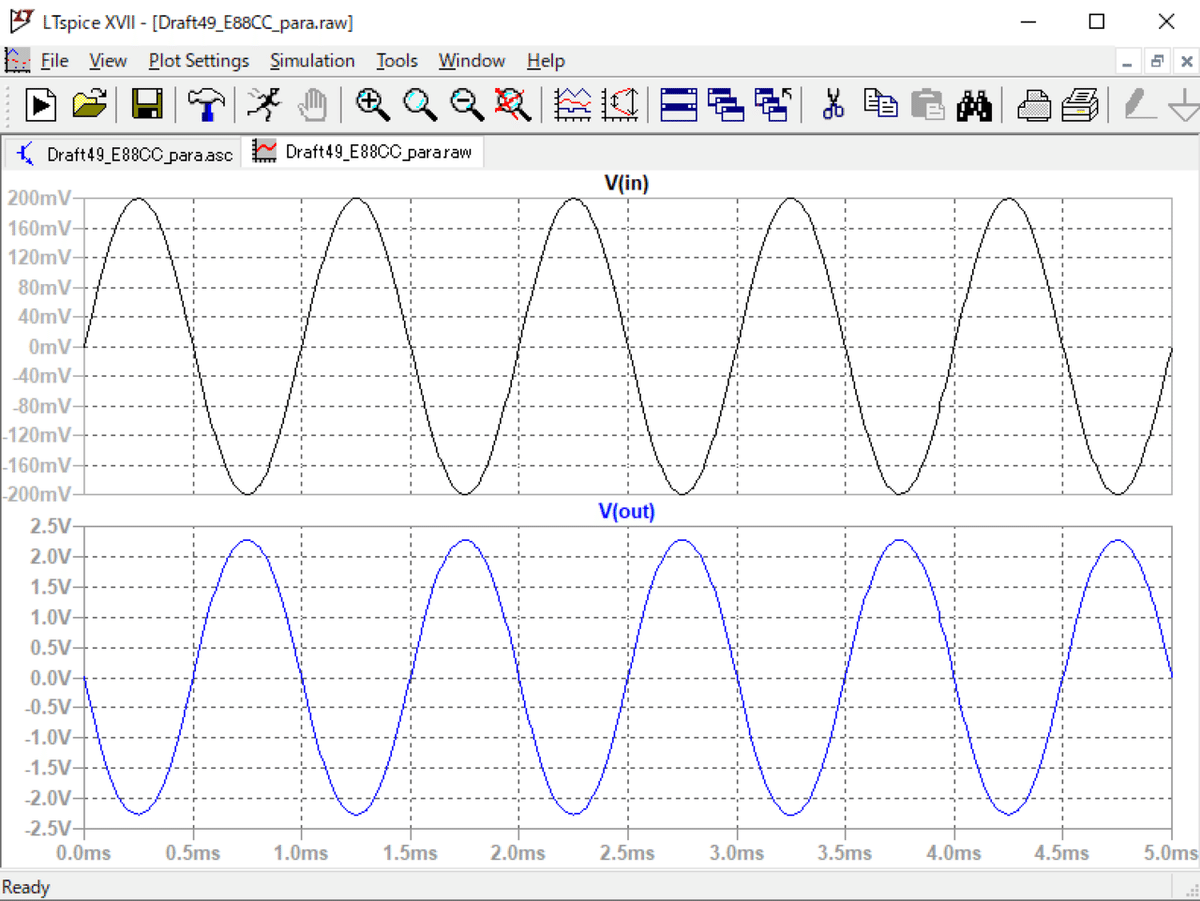
Task: Click the upper pane vertical axis at 200mV
Action: pos(39,198)
